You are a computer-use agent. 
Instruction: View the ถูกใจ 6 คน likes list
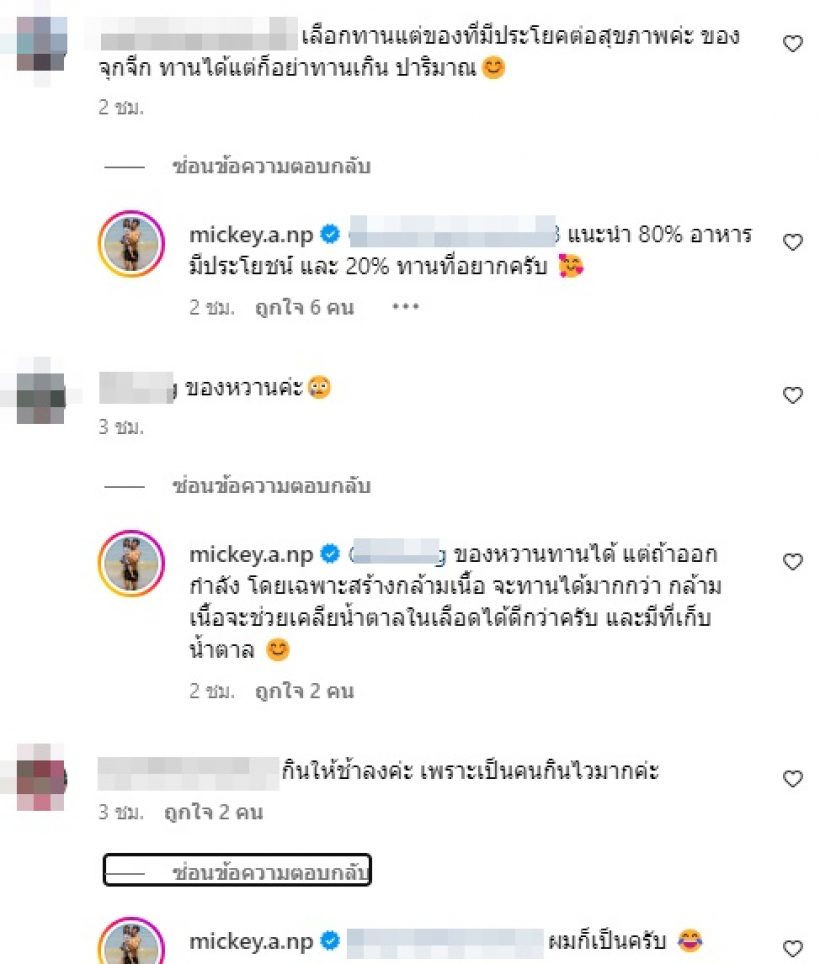tap(305, 307)
